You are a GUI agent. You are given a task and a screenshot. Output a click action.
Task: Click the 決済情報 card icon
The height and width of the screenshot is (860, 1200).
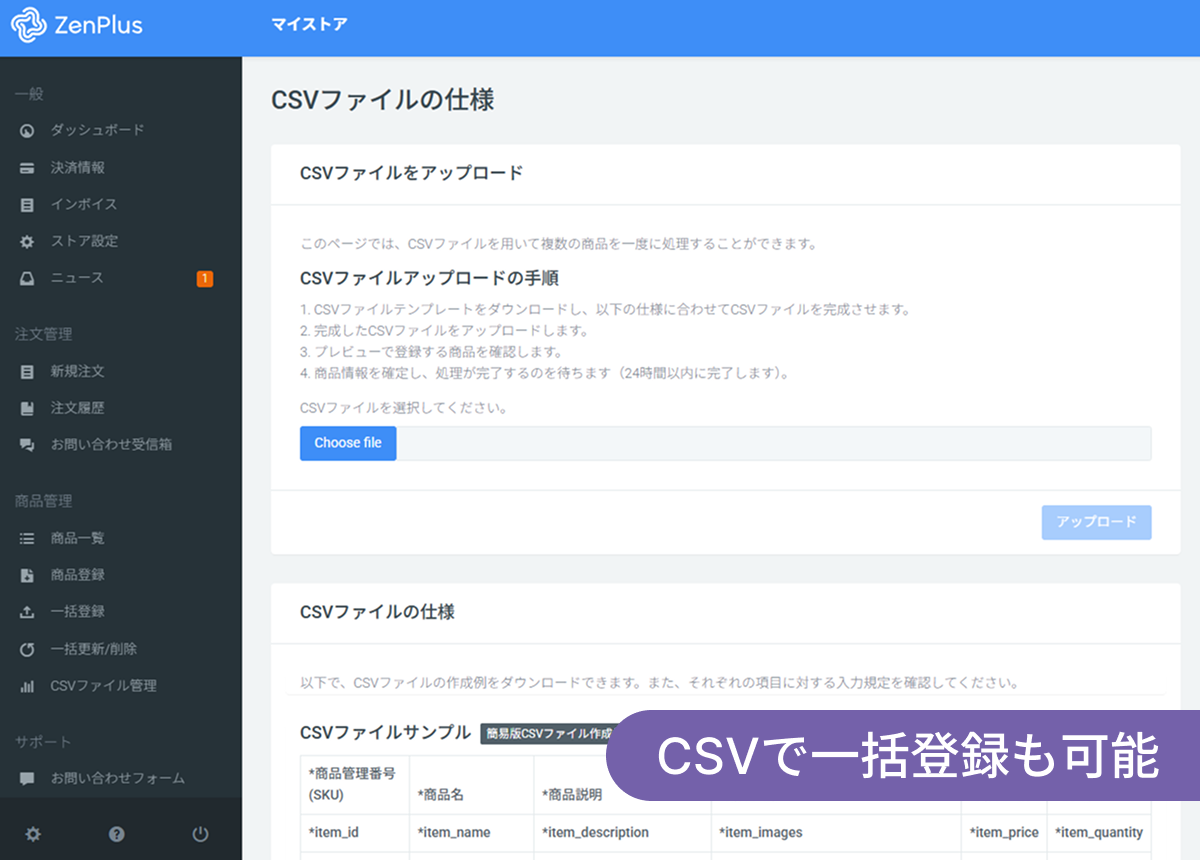coord(27,168)
